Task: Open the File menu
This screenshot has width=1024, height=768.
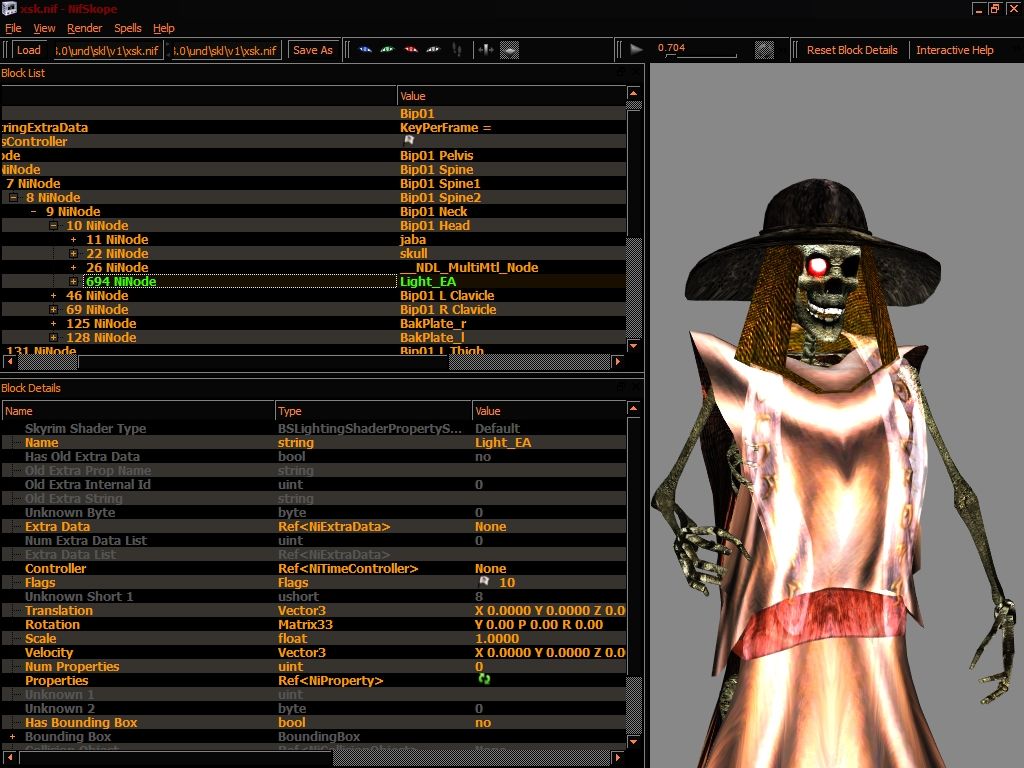Action: click(13, 28)
